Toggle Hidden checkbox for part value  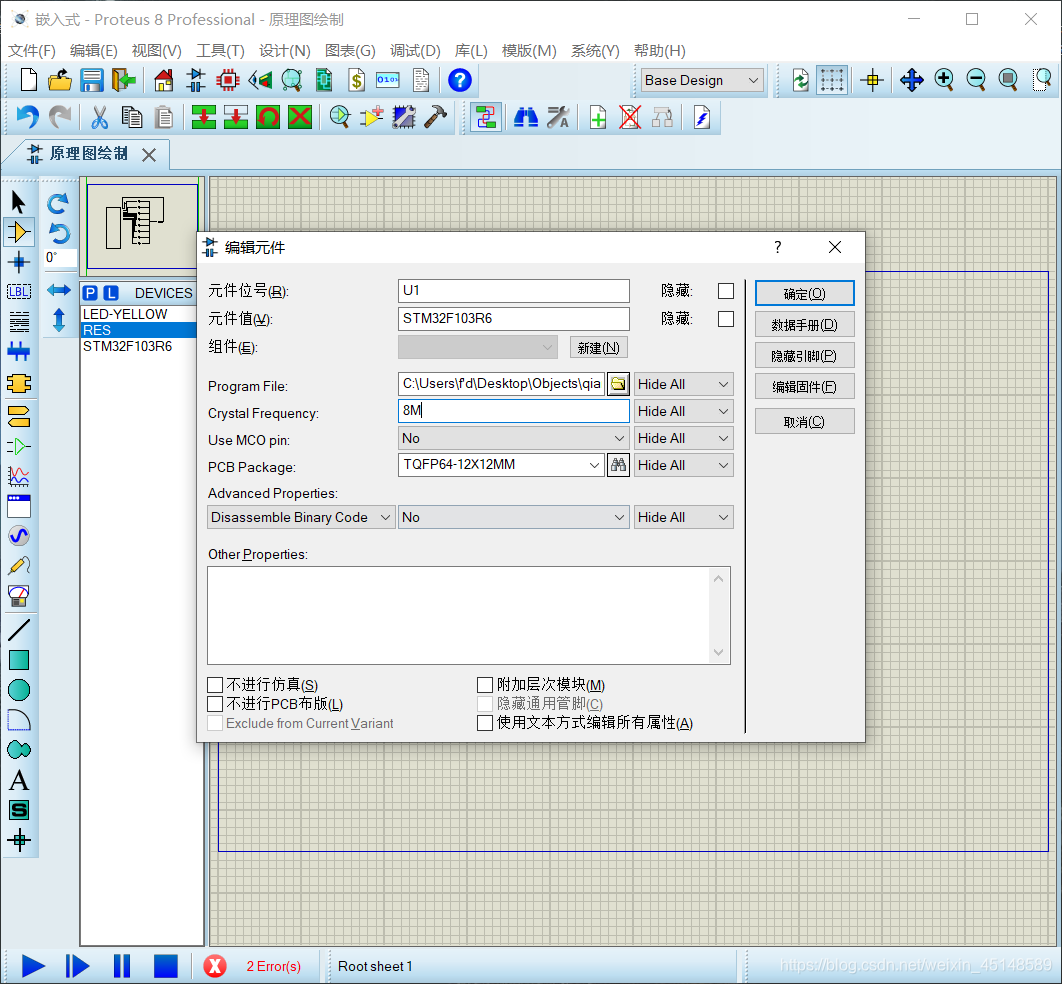(x=725, y=319)
